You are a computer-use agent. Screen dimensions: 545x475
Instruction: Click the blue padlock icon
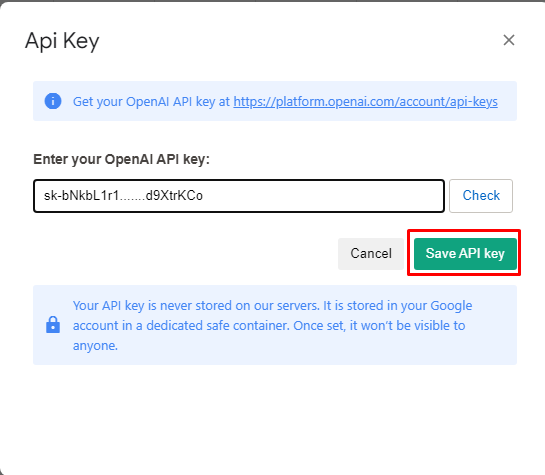(x=53, y=325)
